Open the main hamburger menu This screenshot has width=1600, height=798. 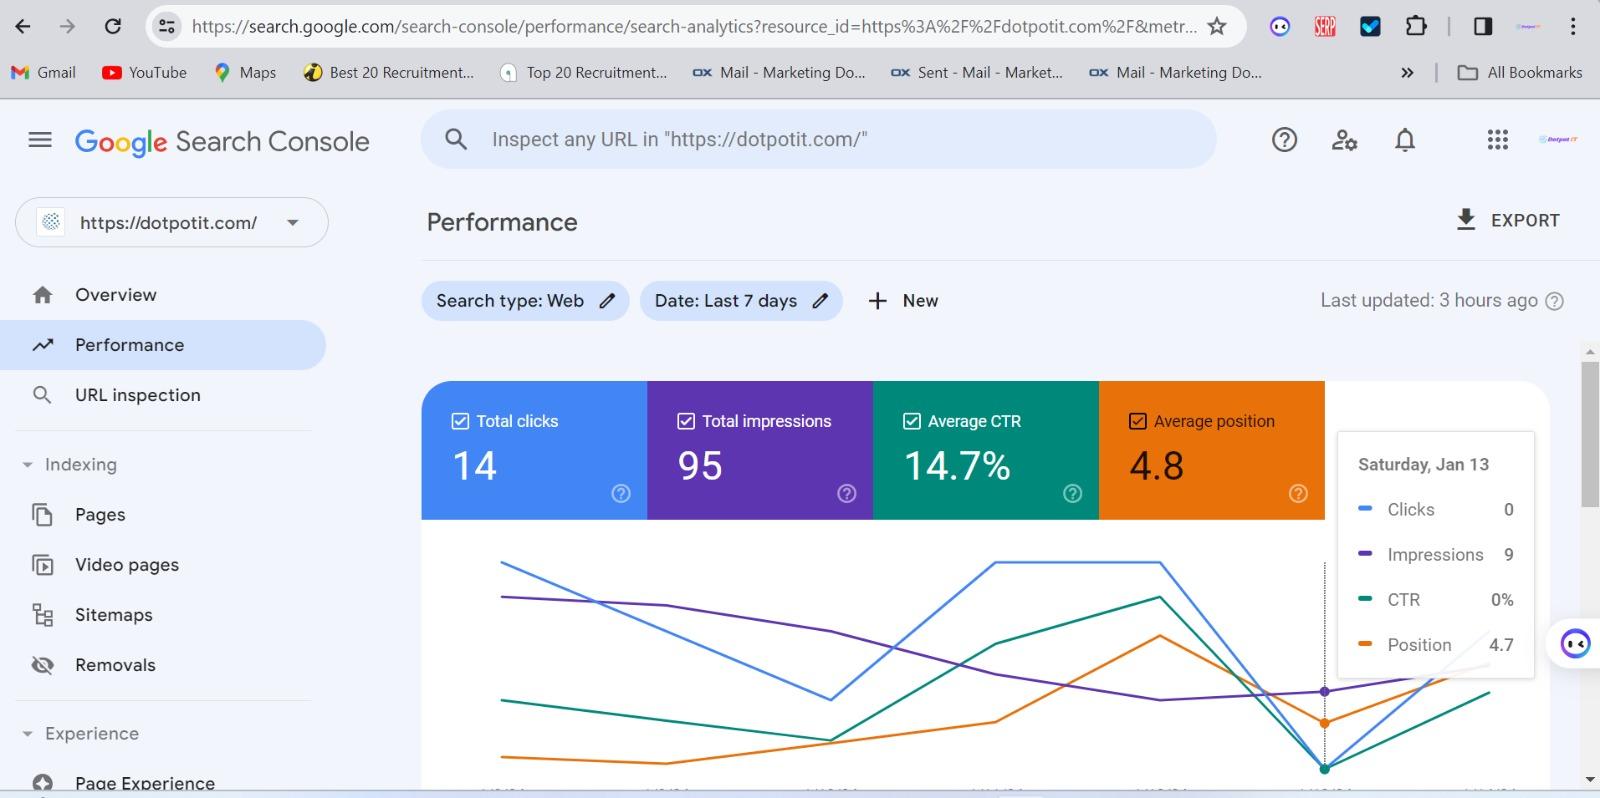[40, 140]
